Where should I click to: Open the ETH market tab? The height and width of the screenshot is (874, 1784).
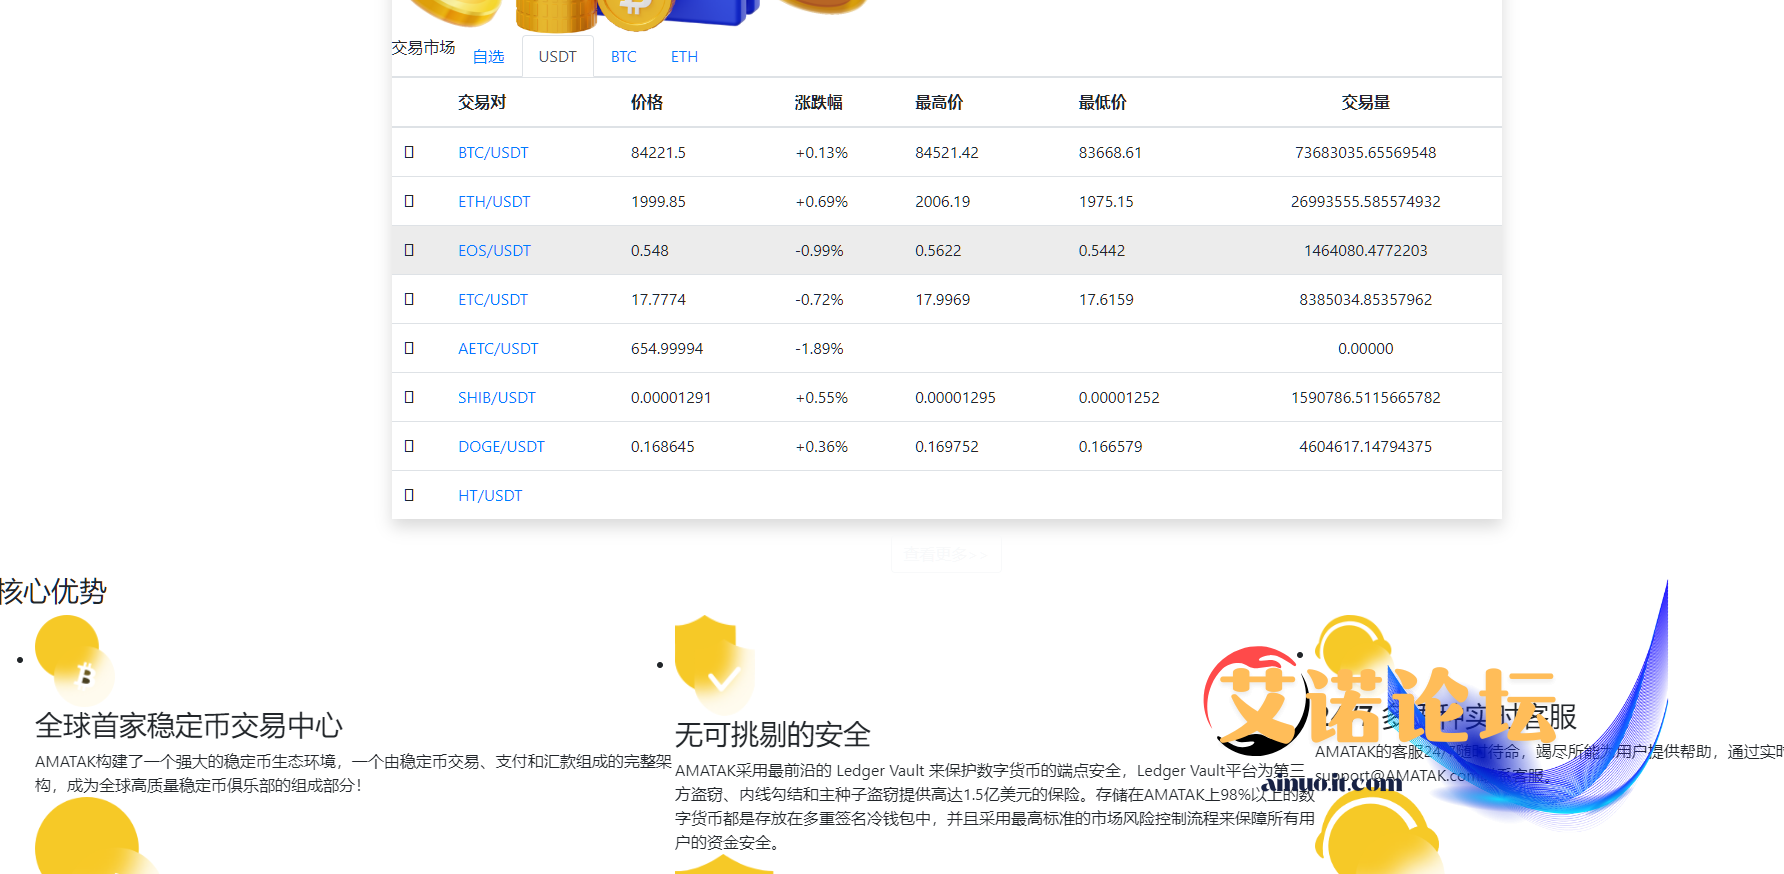point(685,57)
